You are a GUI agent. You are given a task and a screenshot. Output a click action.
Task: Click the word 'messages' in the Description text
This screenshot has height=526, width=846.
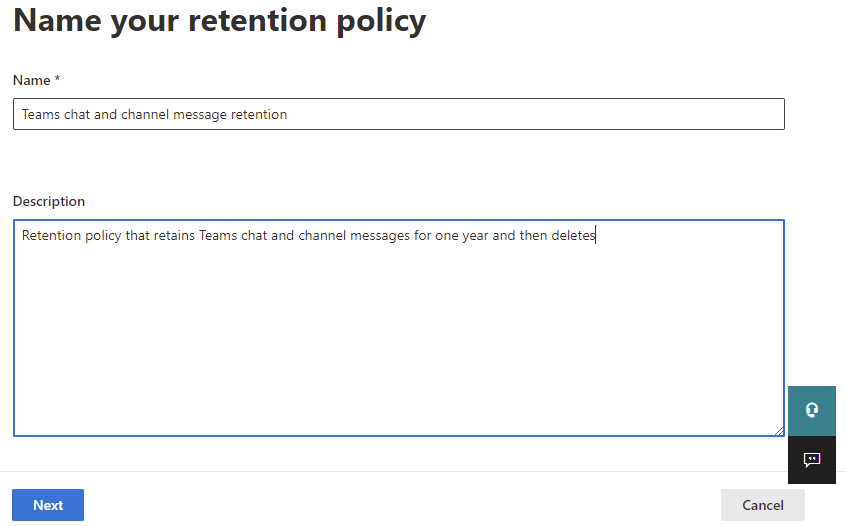[379, 236]
